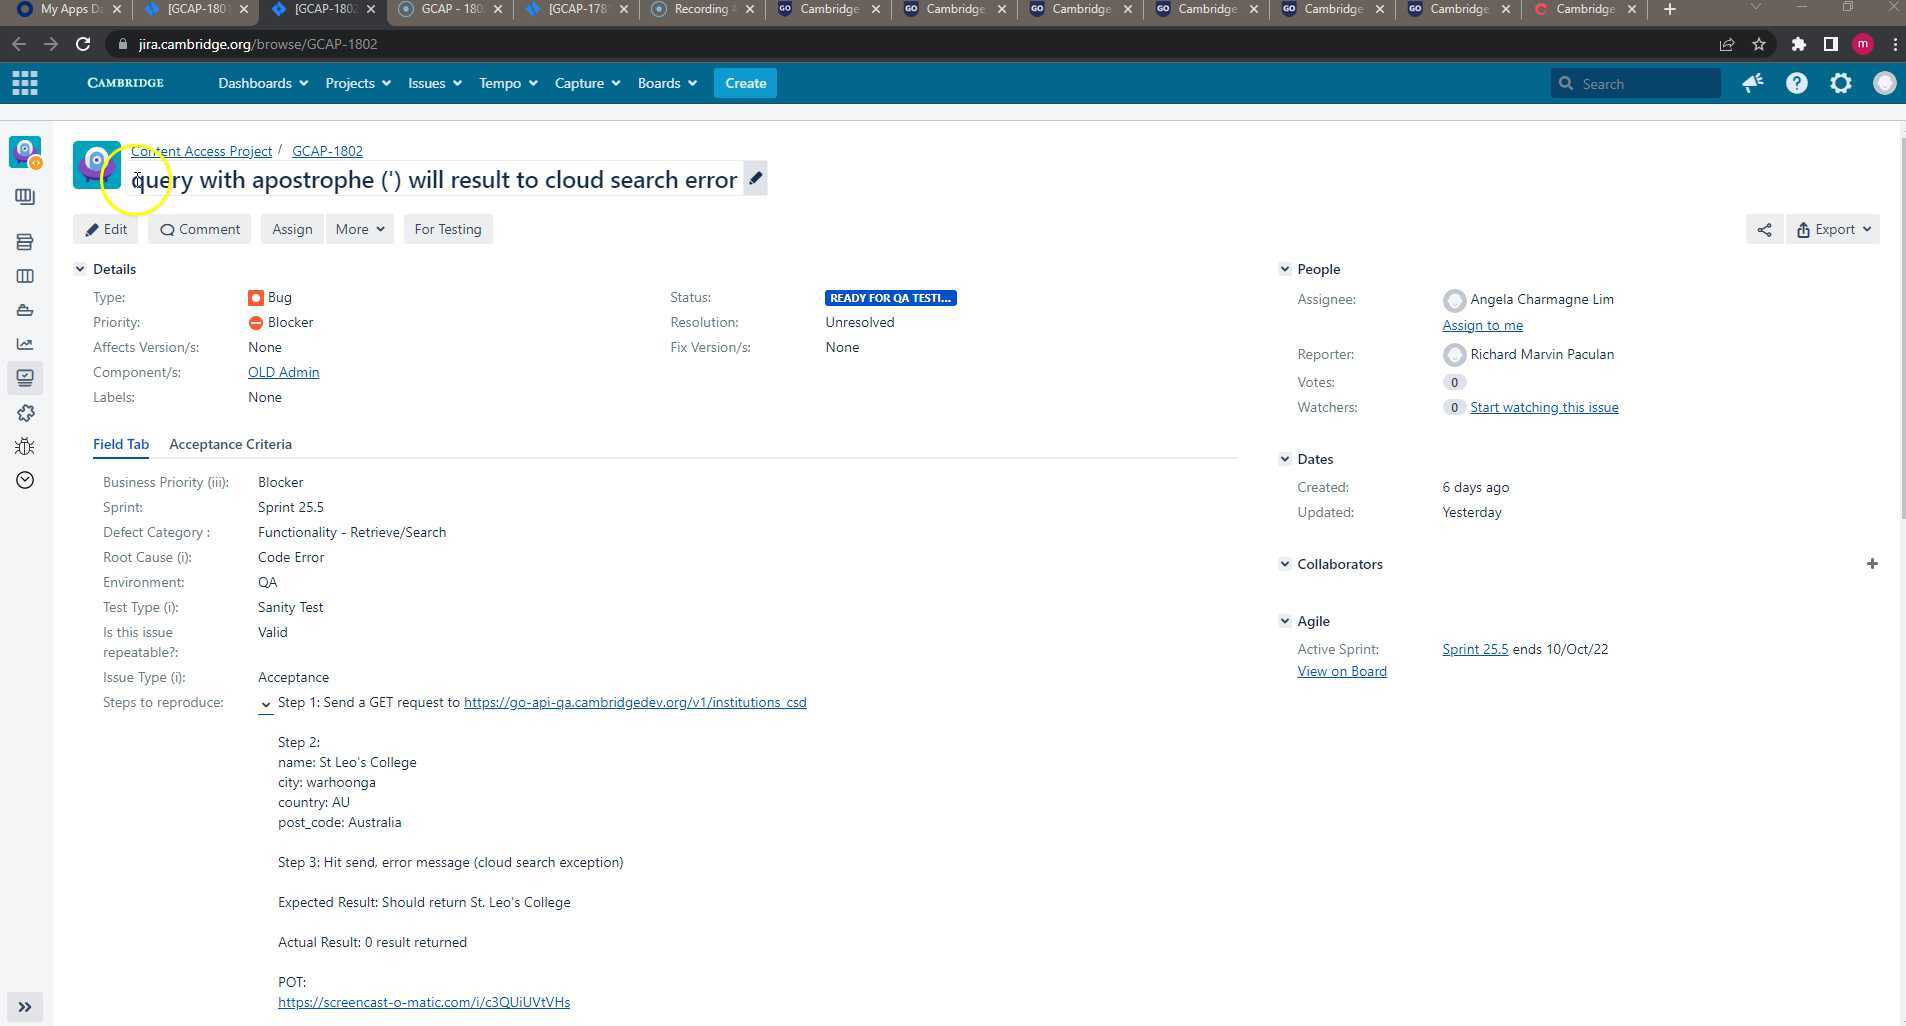Click the share issue icon
Image resolution: width=1906 pixels, height=1026 pixels.
coord(1764,229)
